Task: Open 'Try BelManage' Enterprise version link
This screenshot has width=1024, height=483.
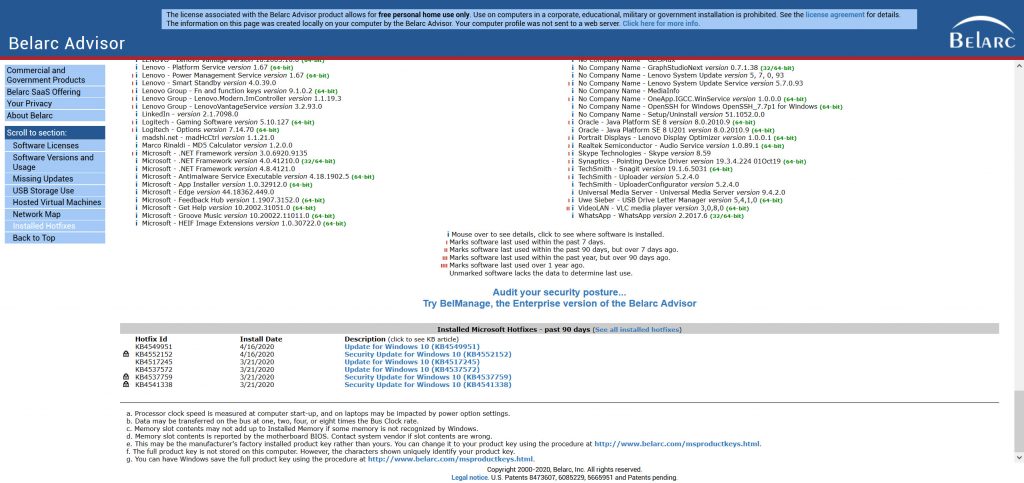Action: coord(559,304)
